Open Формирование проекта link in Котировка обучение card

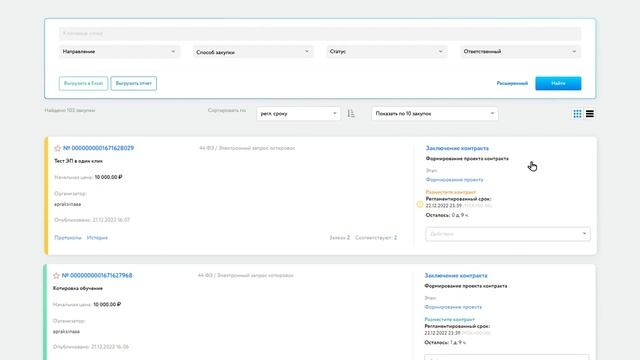[453, 307]
